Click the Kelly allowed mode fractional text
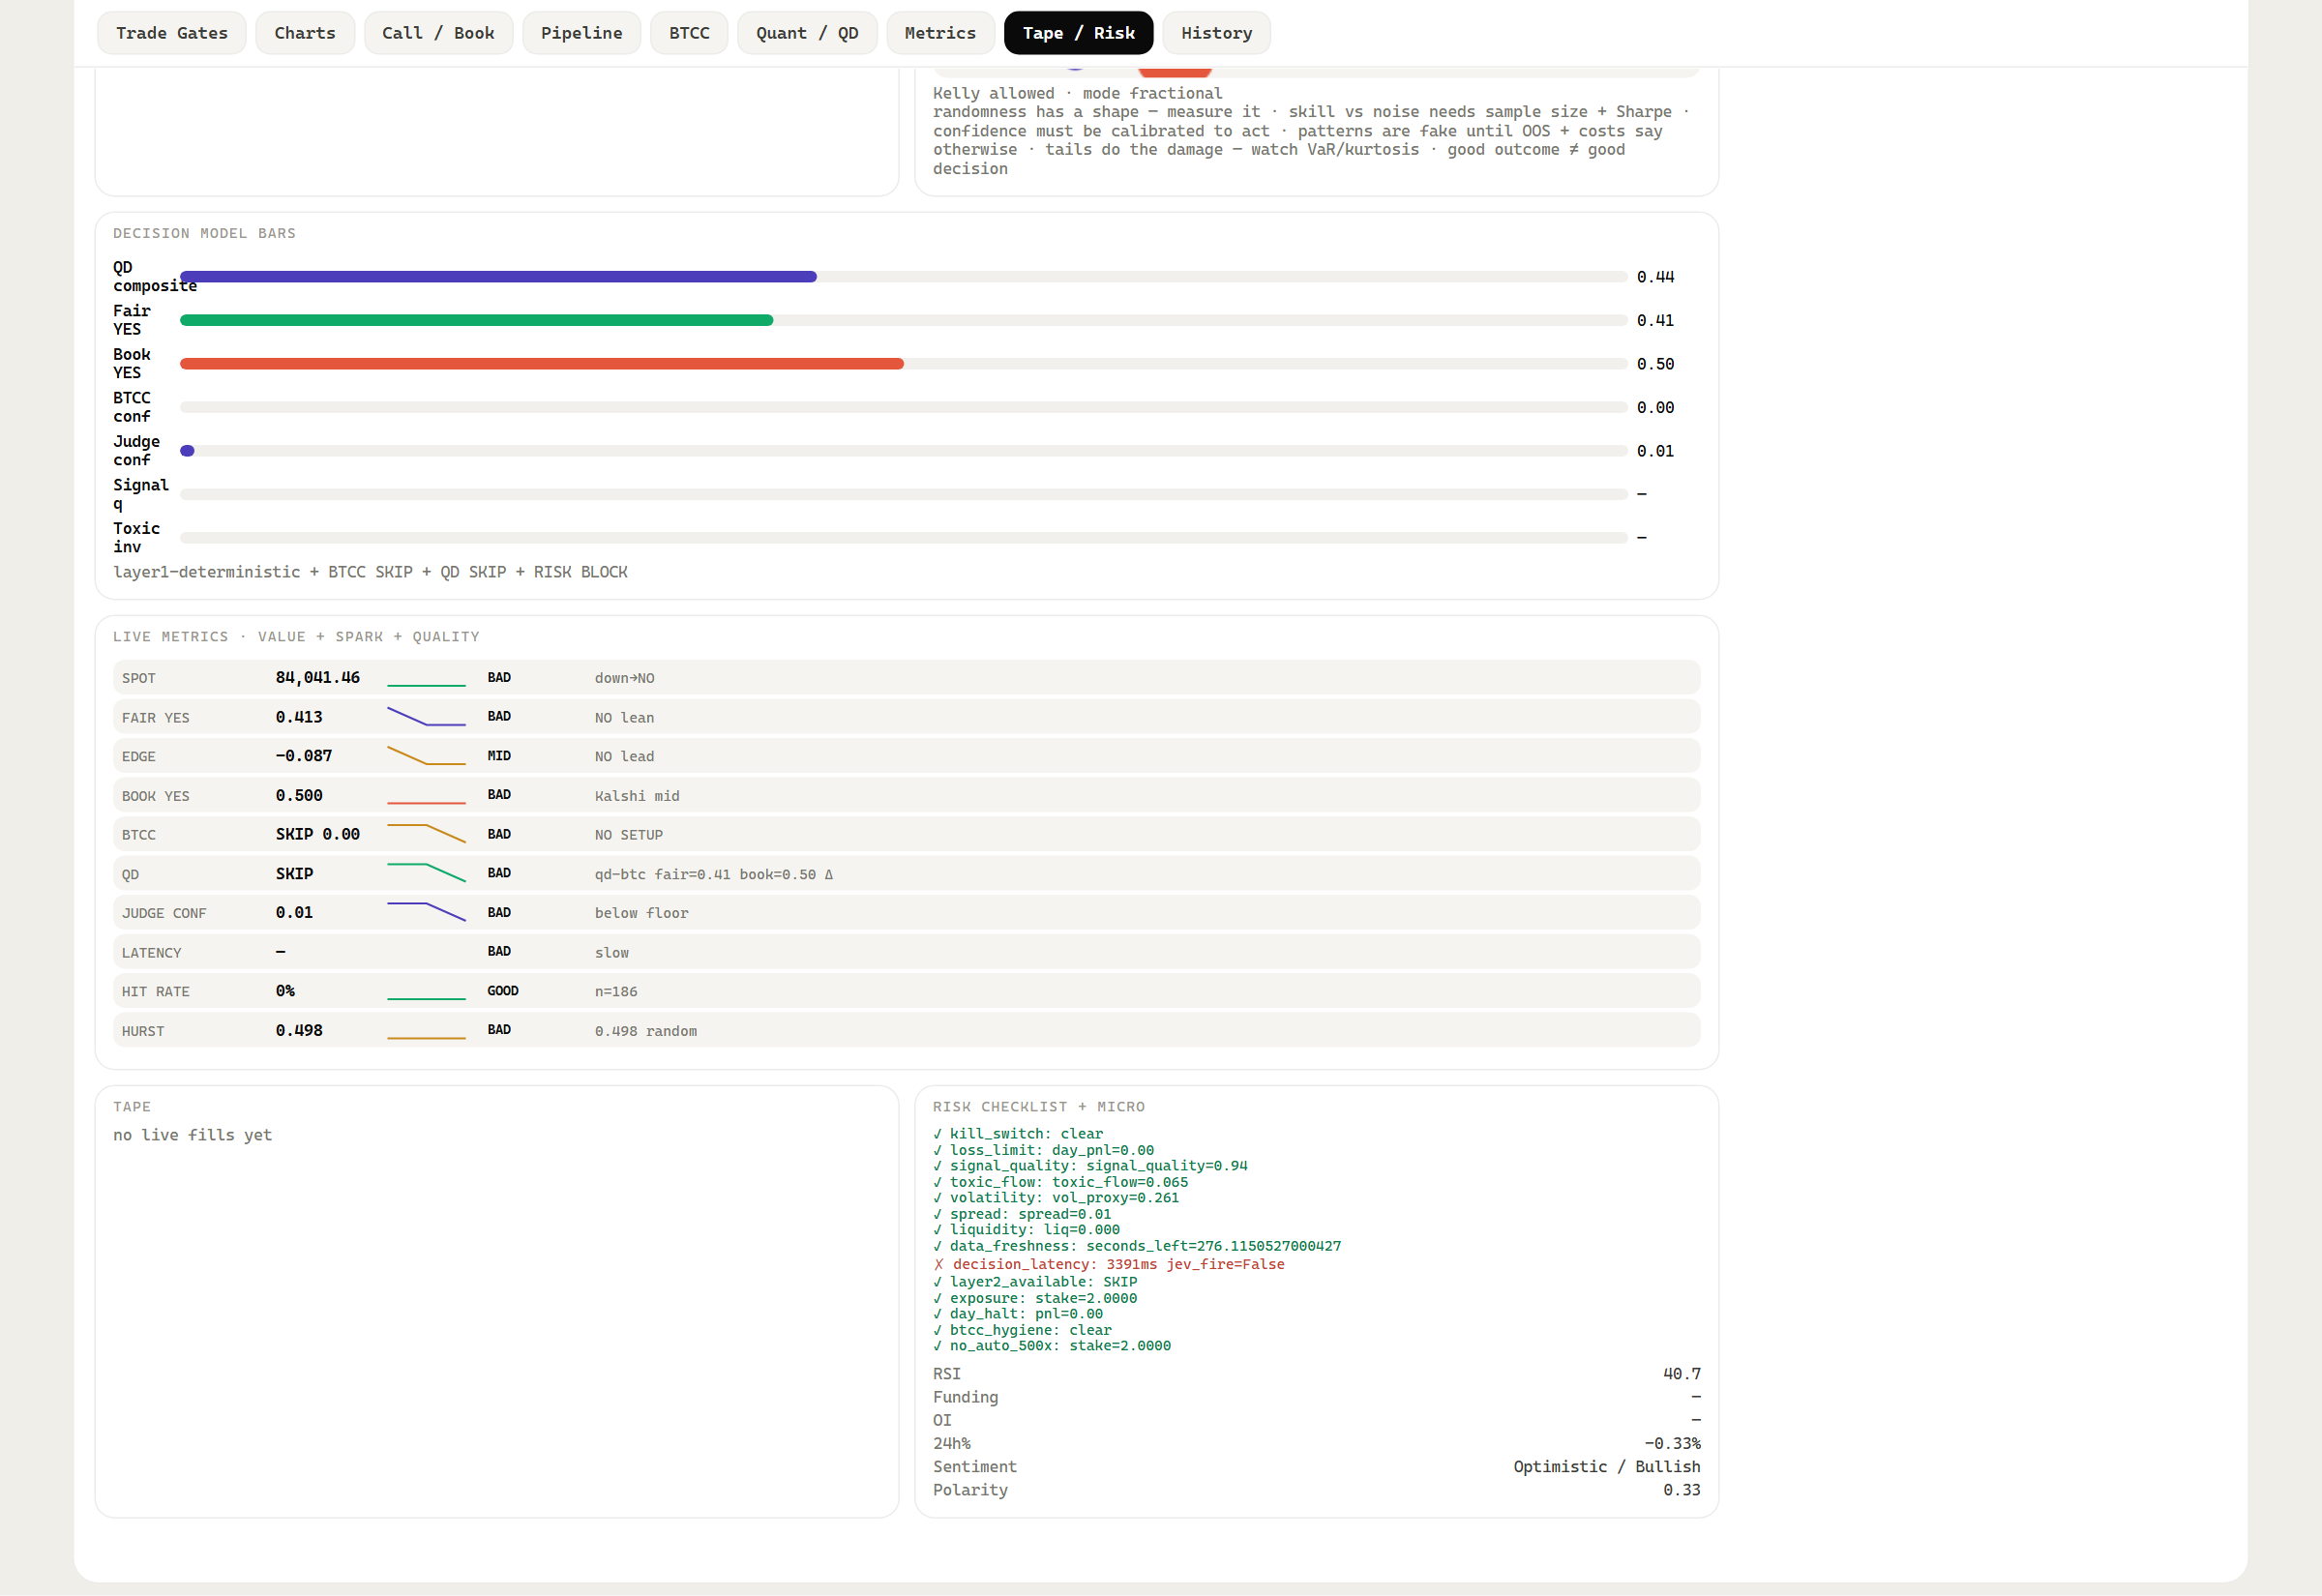The height and width of the screenshot is (1596, 2322). coord(1077,93)
